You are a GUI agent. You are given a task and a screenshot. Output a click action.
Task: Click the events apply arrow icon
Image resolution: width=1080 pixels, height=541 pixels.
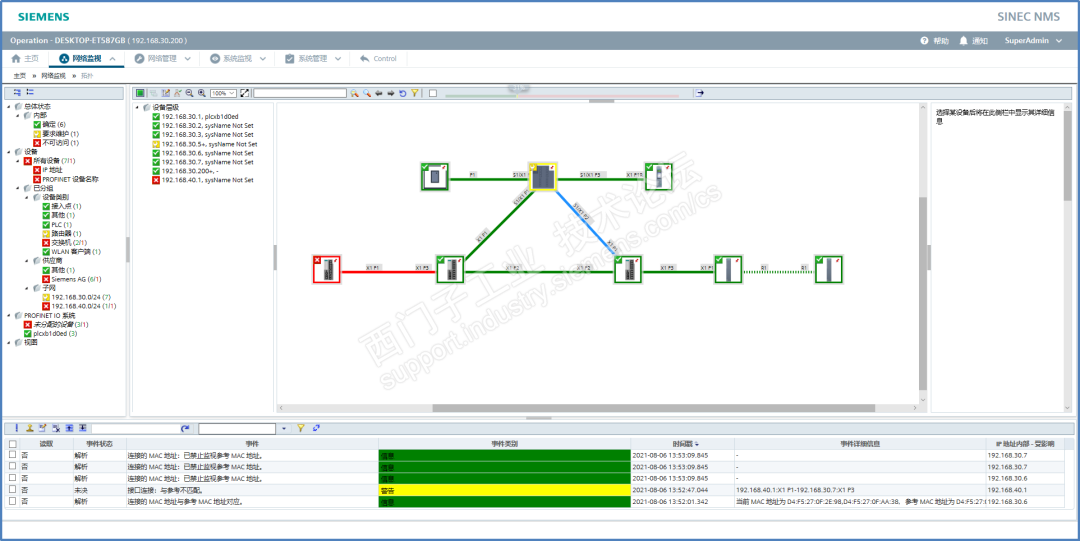click(x=185, y=429)
